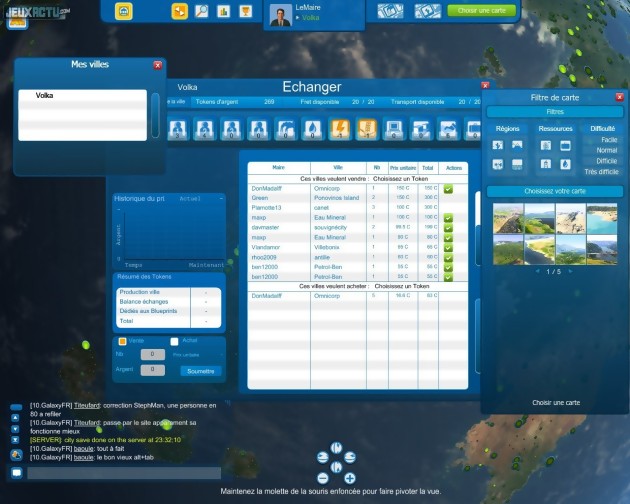This screenshot has height=504, width=630.
Task: Open the magnifier search icon in top bar
Action: click(x=202, y=11)
